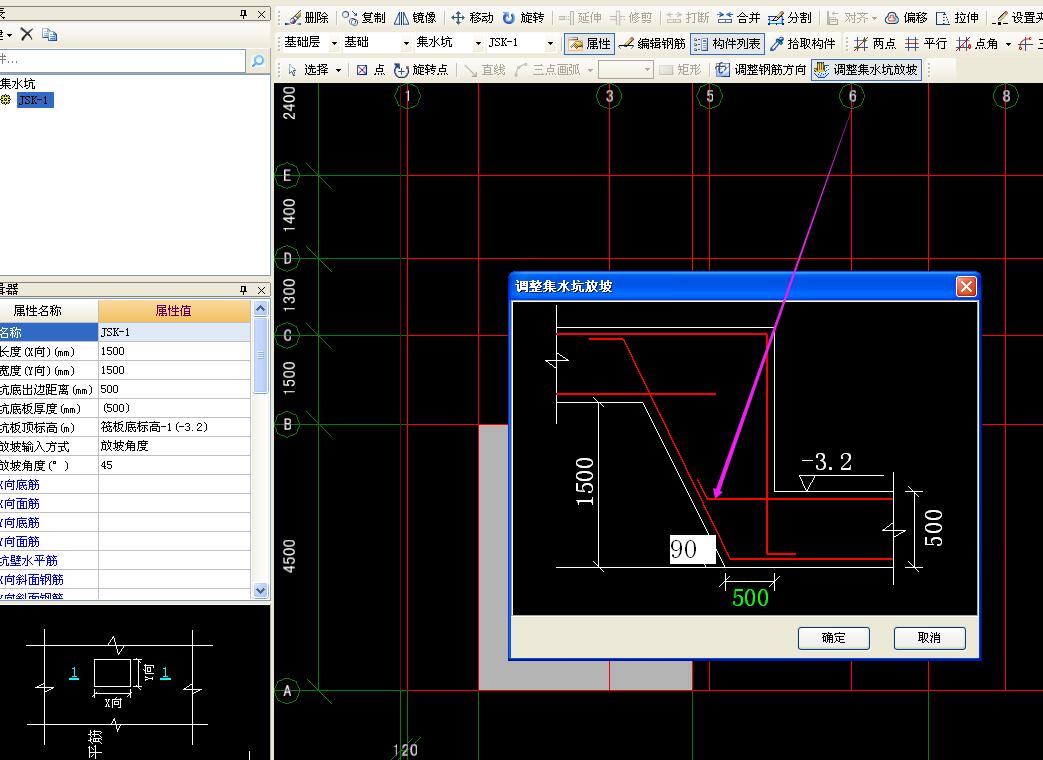
Task: Select the 平行 parallel axis tool
Action: click(x=926, y=44)
